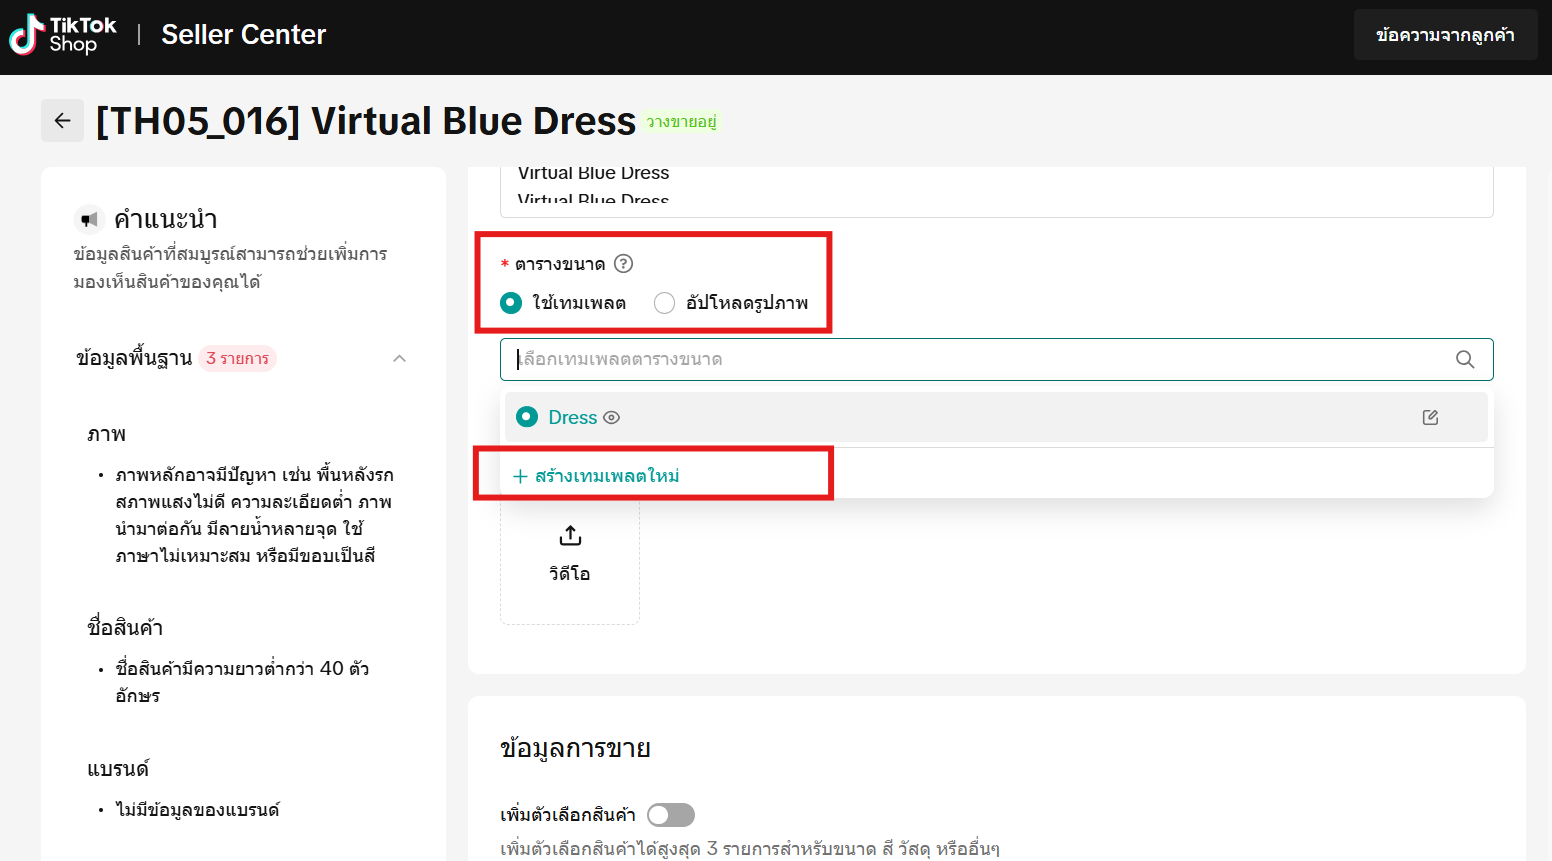Select the อัปโหลดรูปภาพ radio option
Screen dimensions: 1552x861
pyautogui.click(x=664, y=303)
